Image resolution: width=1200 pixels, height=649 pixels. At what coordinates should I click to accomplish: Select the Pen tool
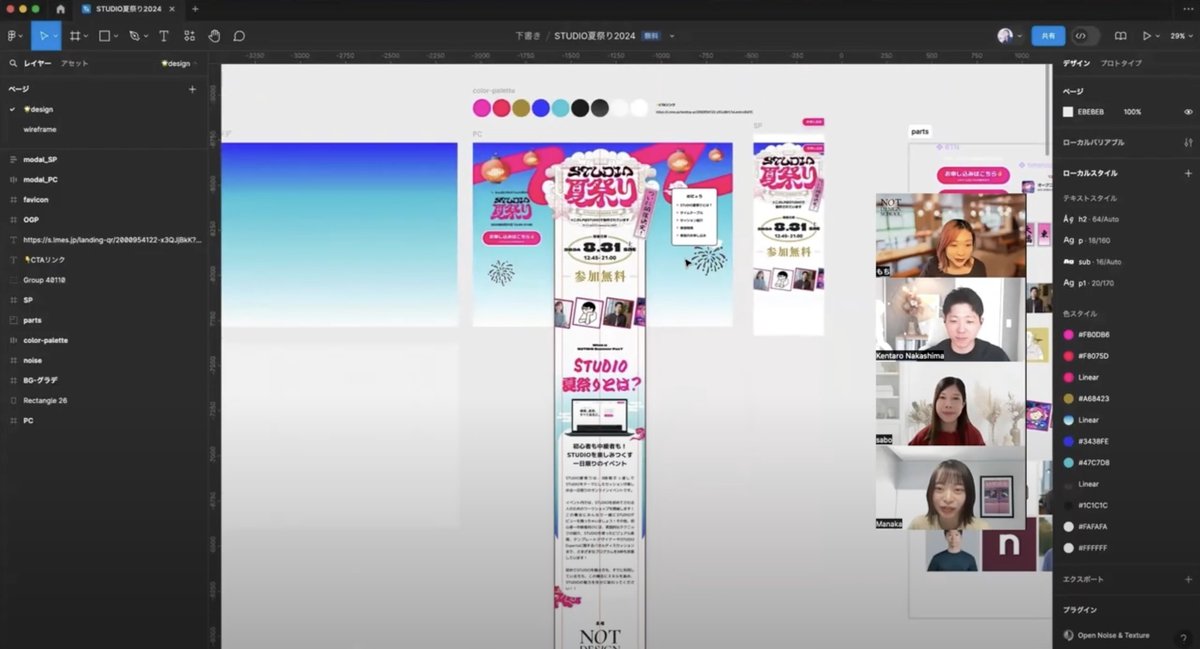click(134, 36)
